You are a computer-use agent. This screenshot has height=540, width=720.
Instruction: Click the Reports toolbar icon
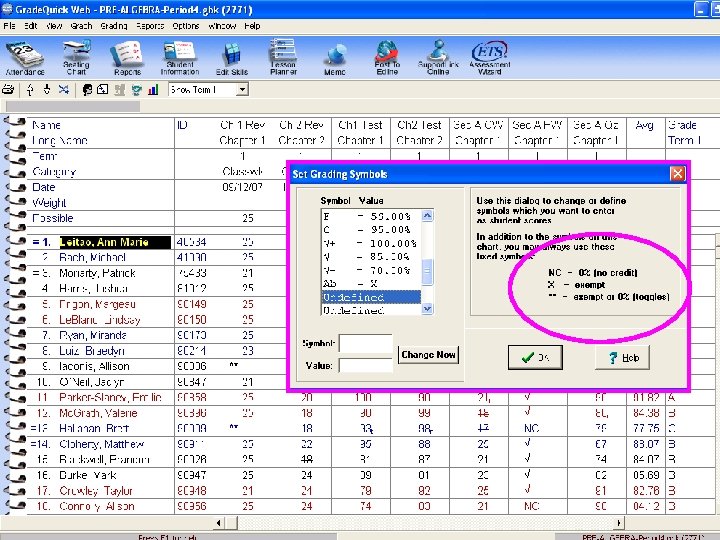127,58
